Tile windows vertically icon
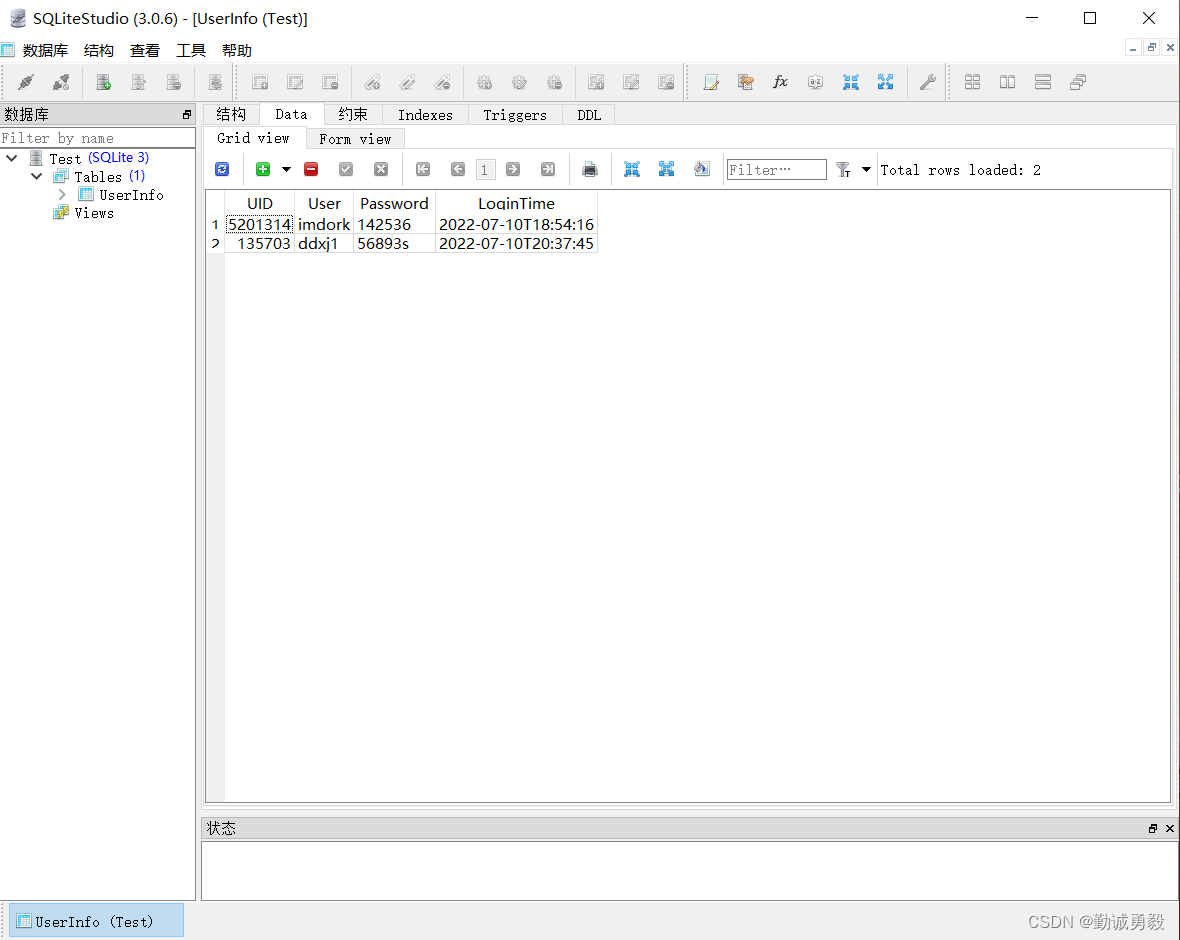 (x=1042, y=82)
